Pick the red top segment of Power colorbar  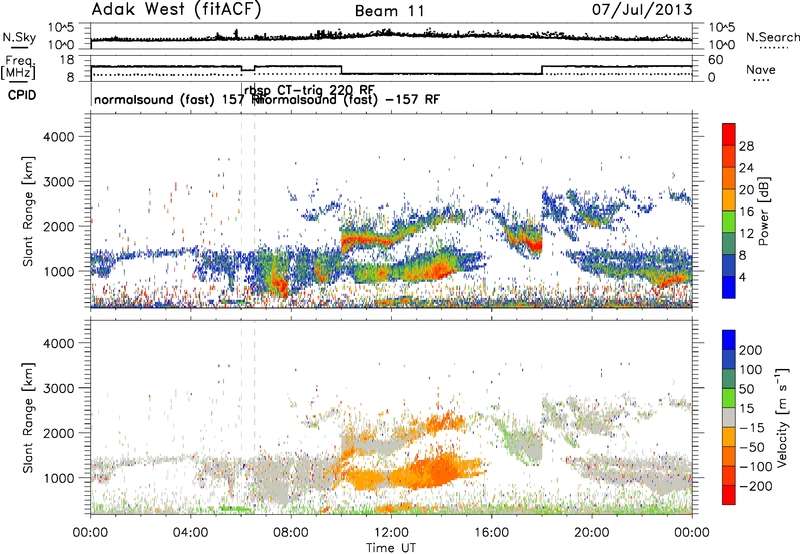coord(729,134)
